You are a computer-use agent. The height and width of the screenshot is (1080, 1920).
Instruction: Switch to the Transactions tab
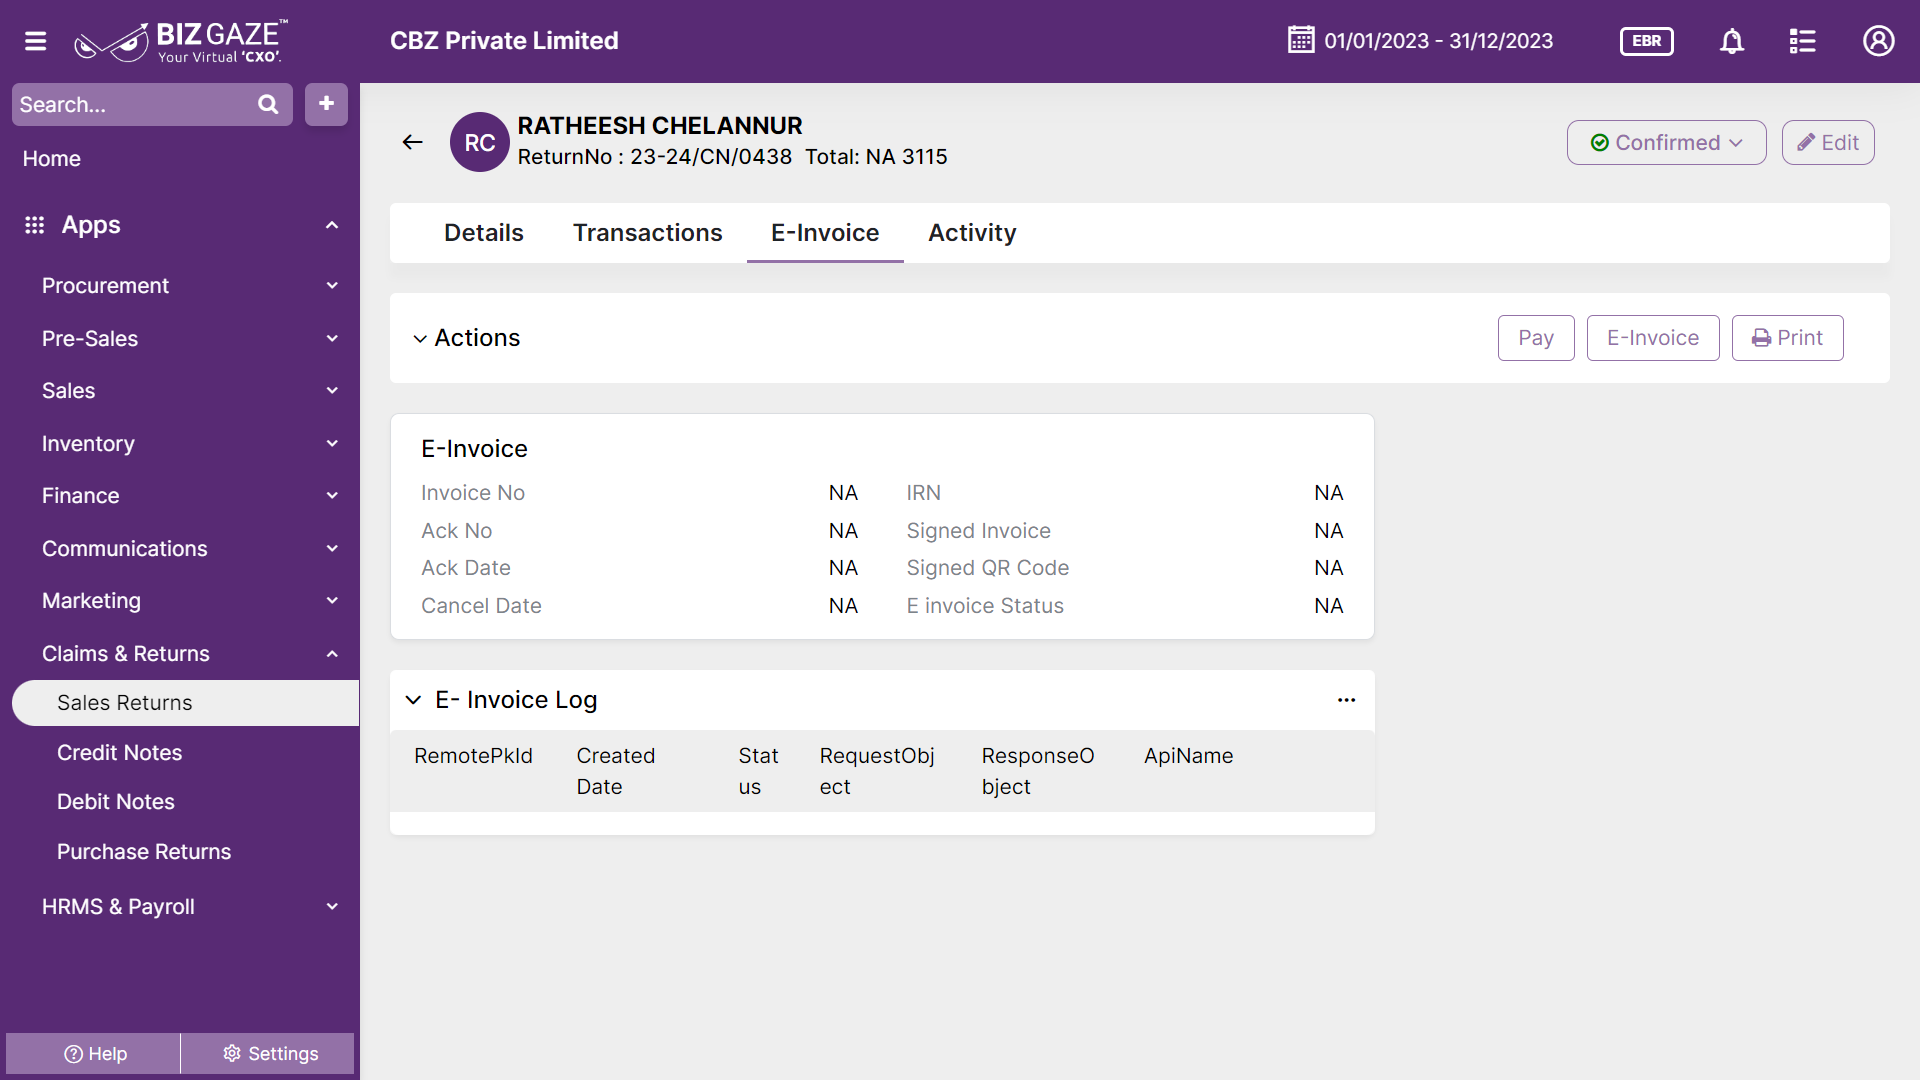(647, 233)
